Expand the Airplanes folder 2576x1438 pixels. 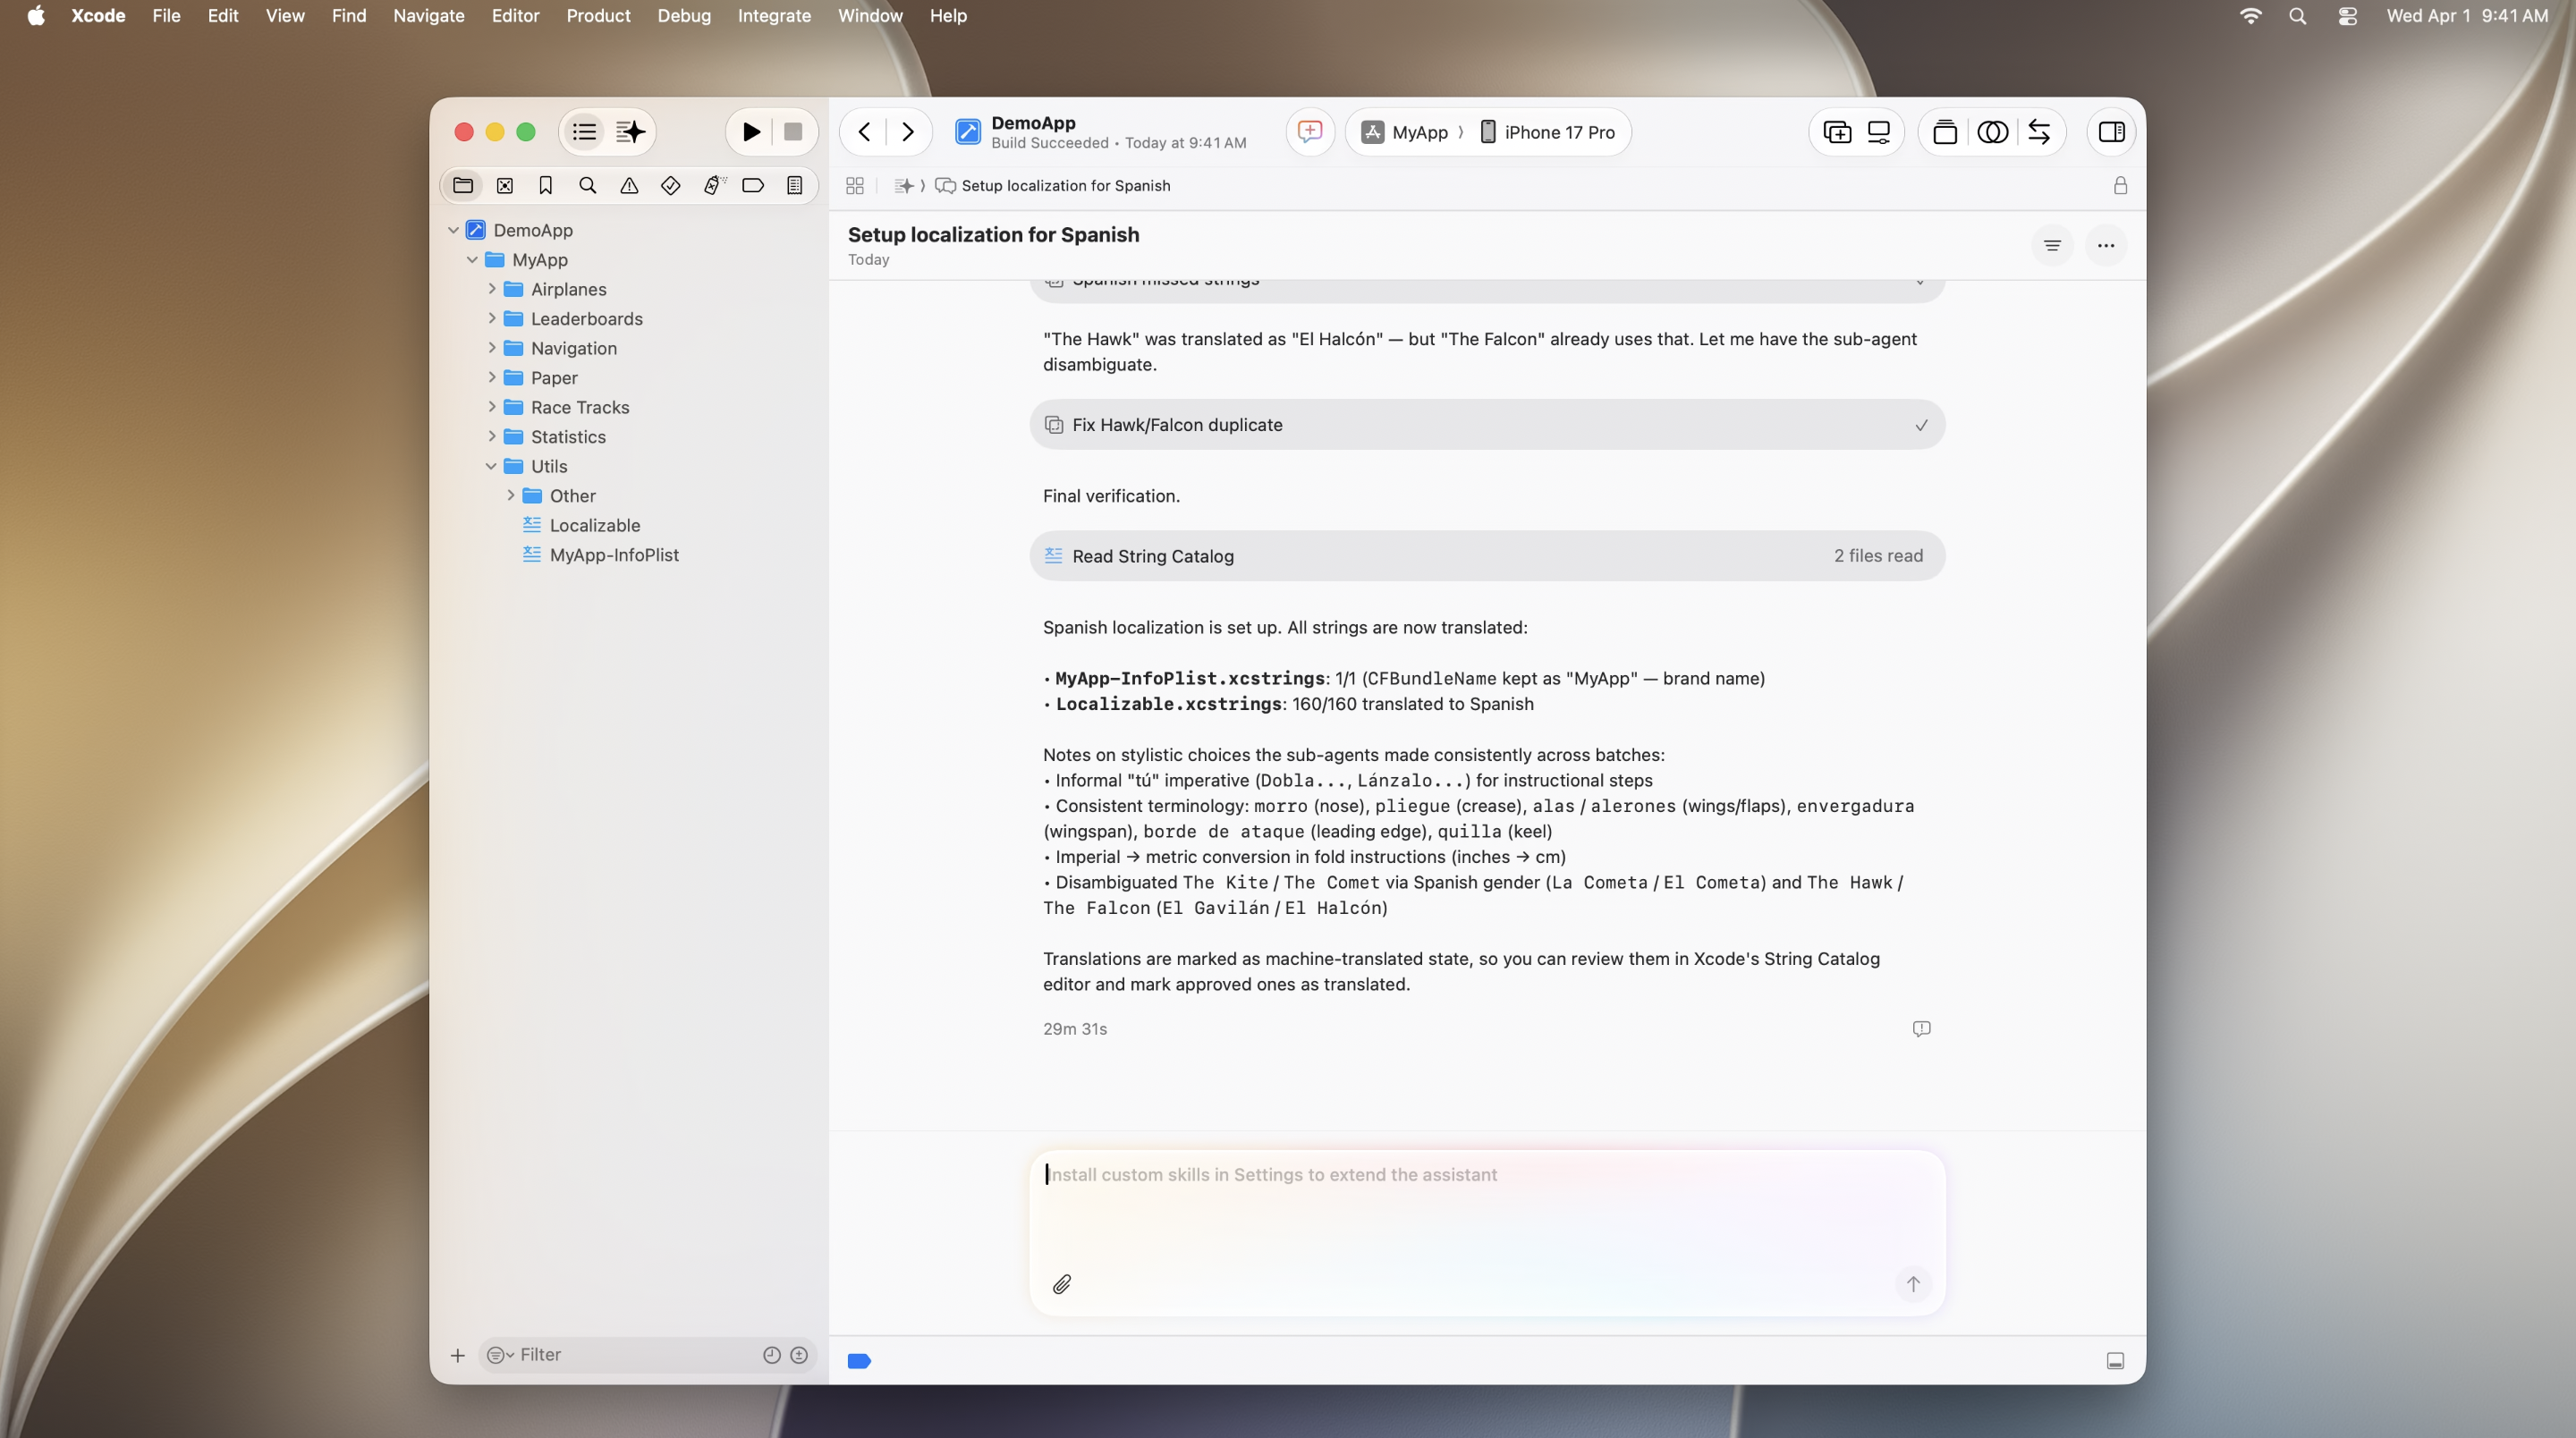point(491,289)
